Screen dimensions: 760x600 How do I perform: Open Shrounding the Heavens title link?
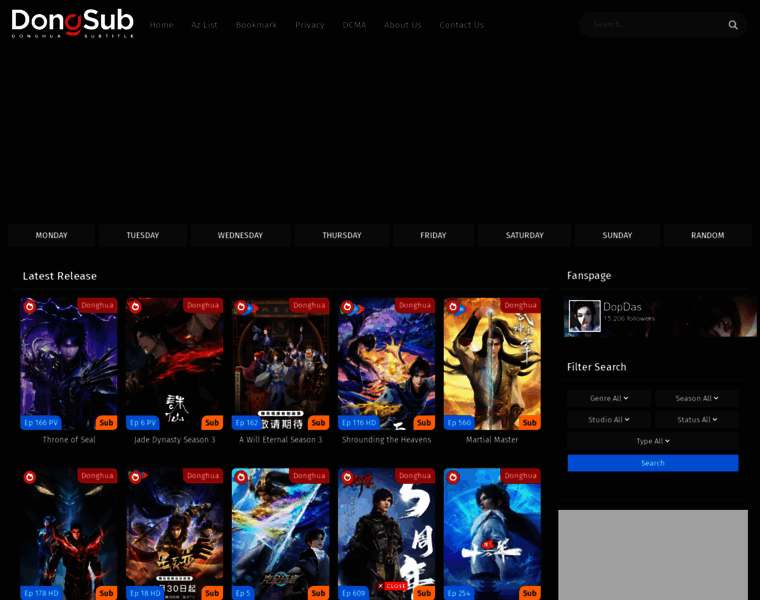point(386,440)
